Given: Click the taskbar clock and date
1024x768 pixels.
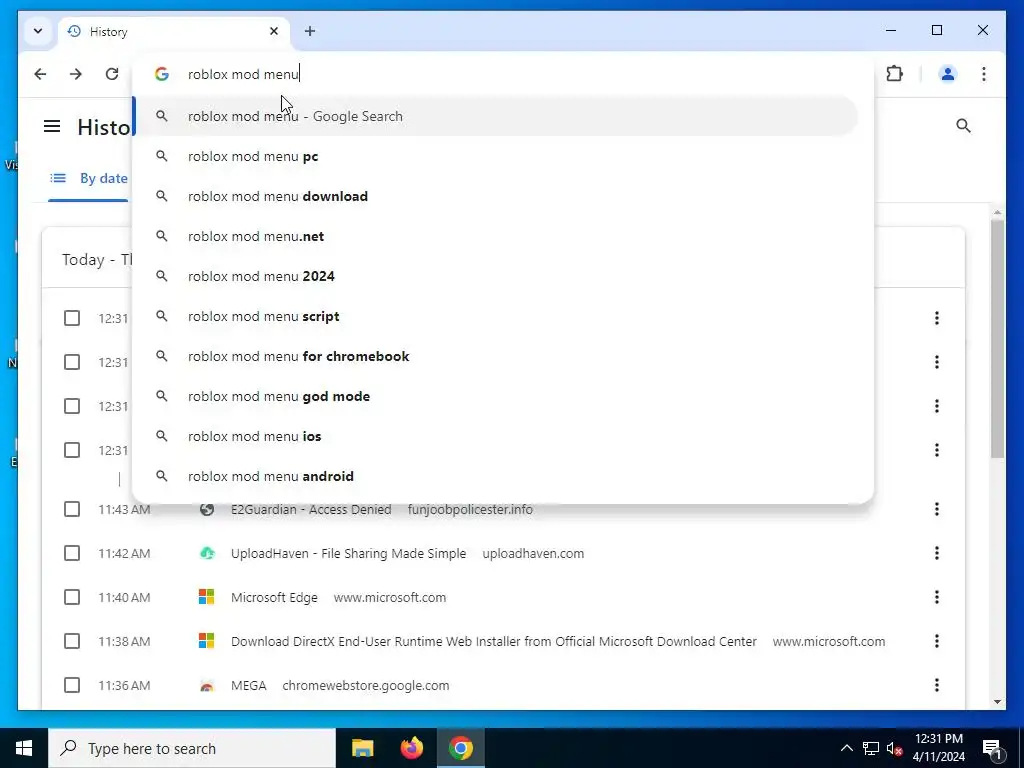Looking at the screenshot, I should click(938, 748).
